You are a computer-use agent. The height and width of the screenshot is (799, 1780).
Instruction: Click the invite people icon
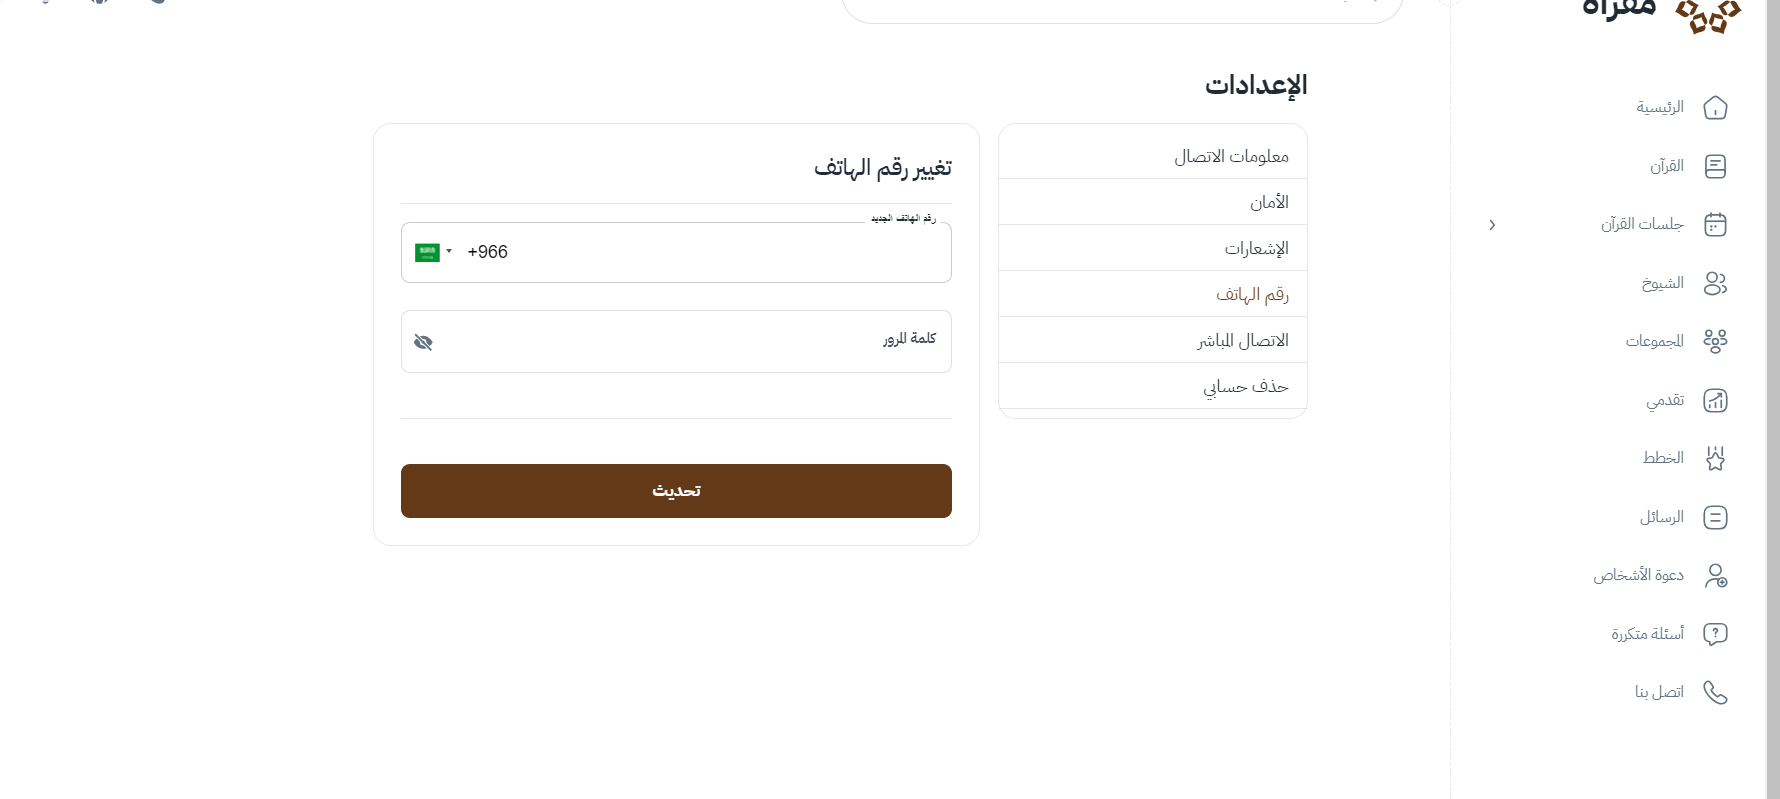point(1715,576)
